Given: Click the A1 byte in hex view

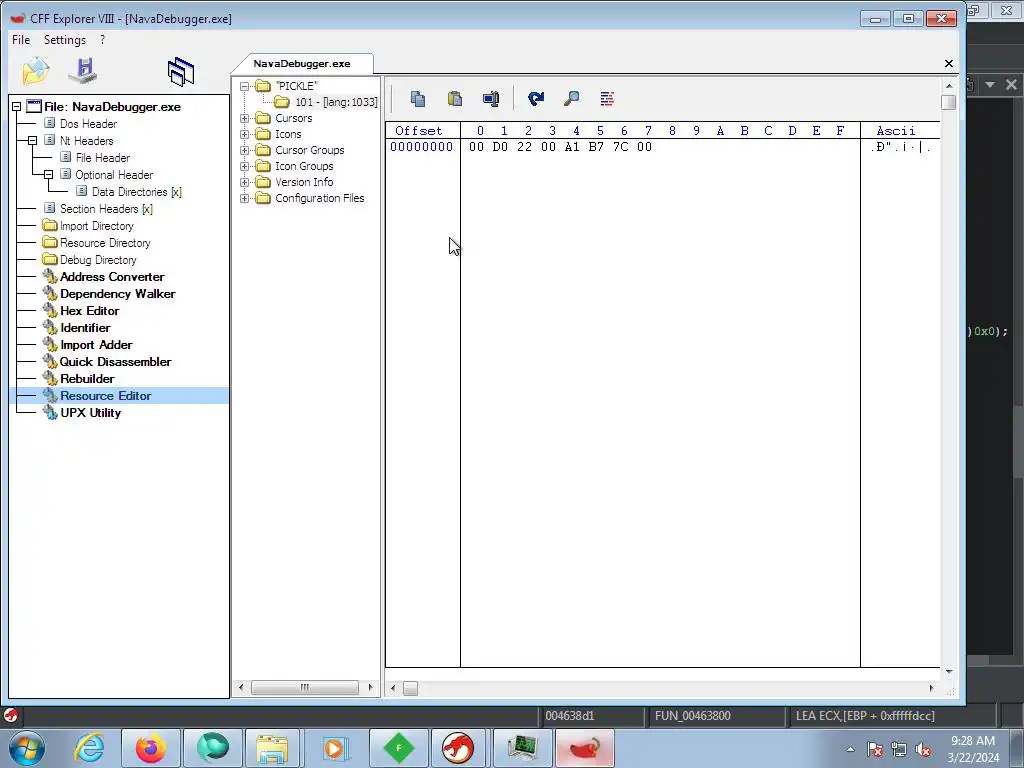Looking at the screenshot, I should coord(572,147).
